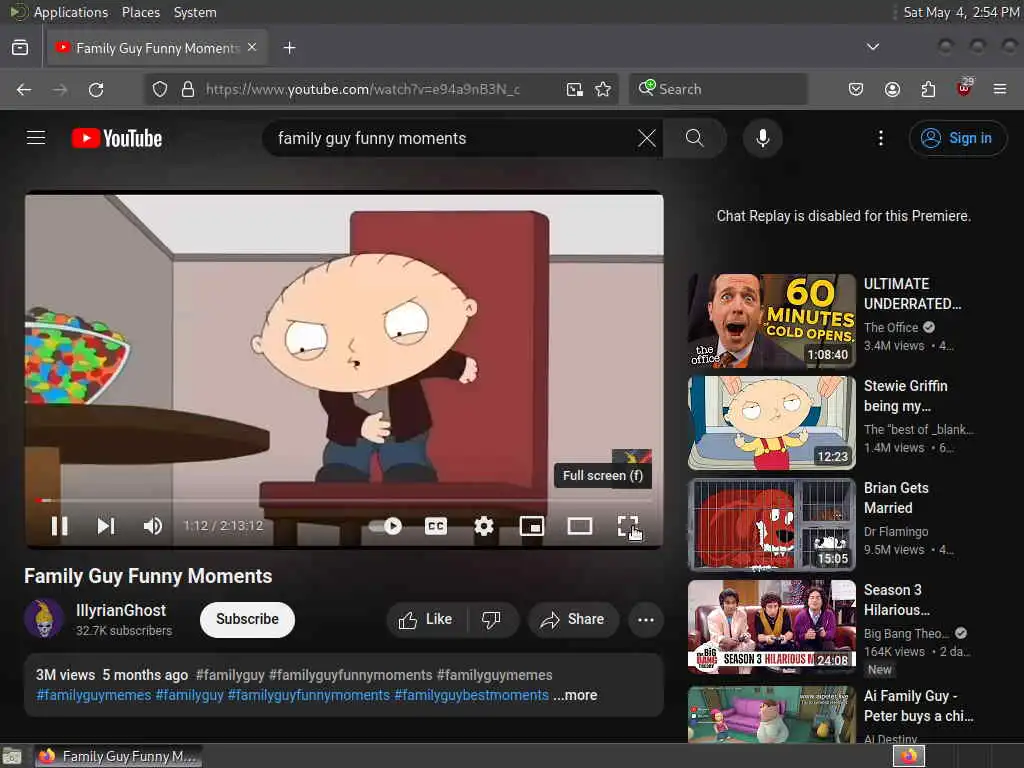Open the Places menu
1024x768 pixels.
[140, 12]
